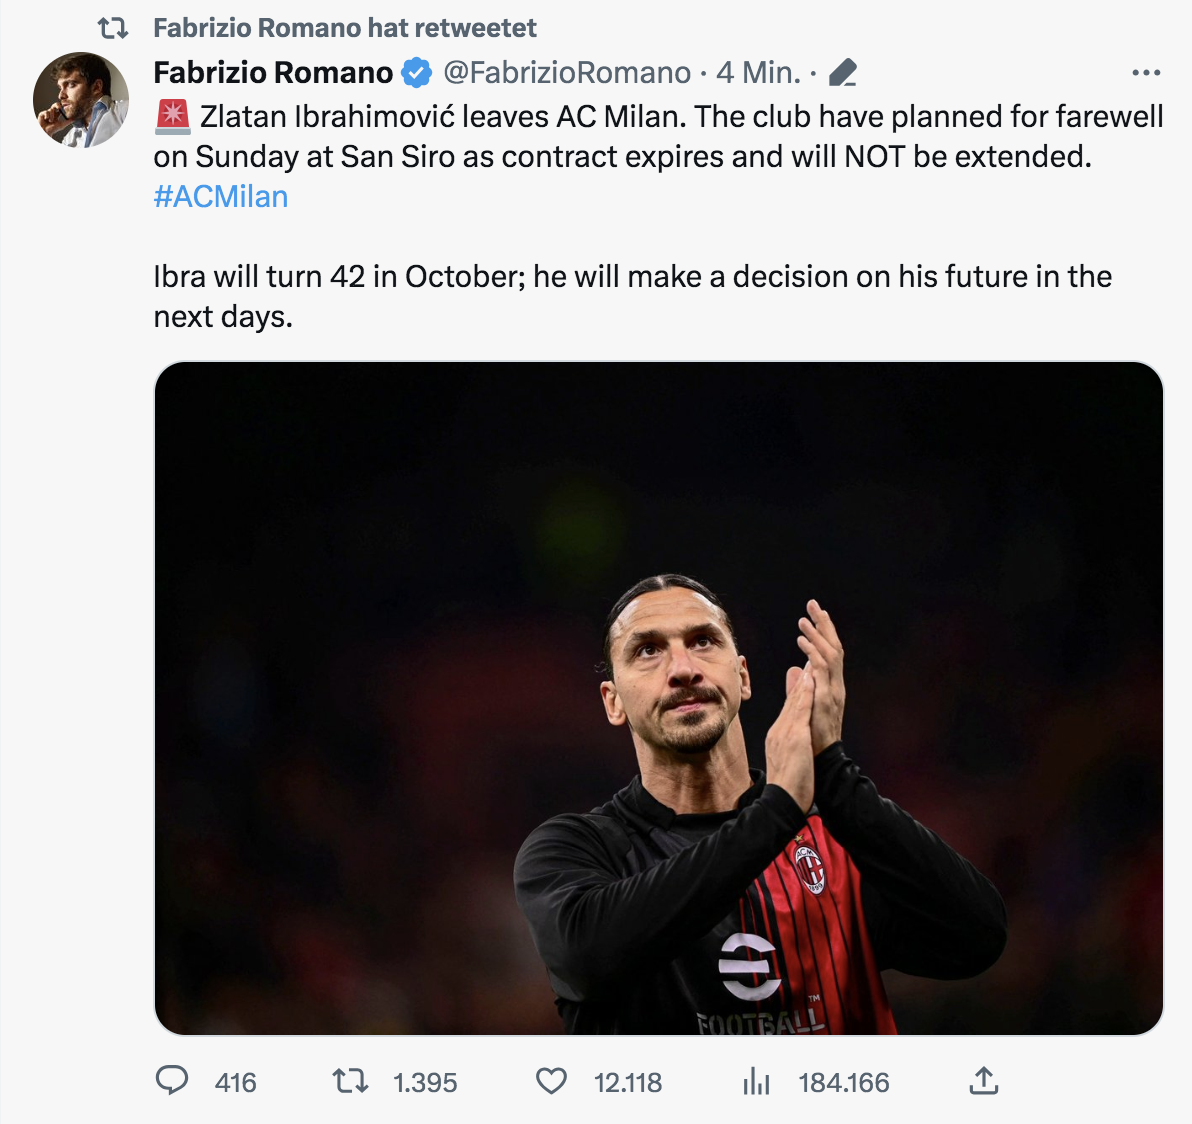Click the blue verified badge

coord(416,73)
